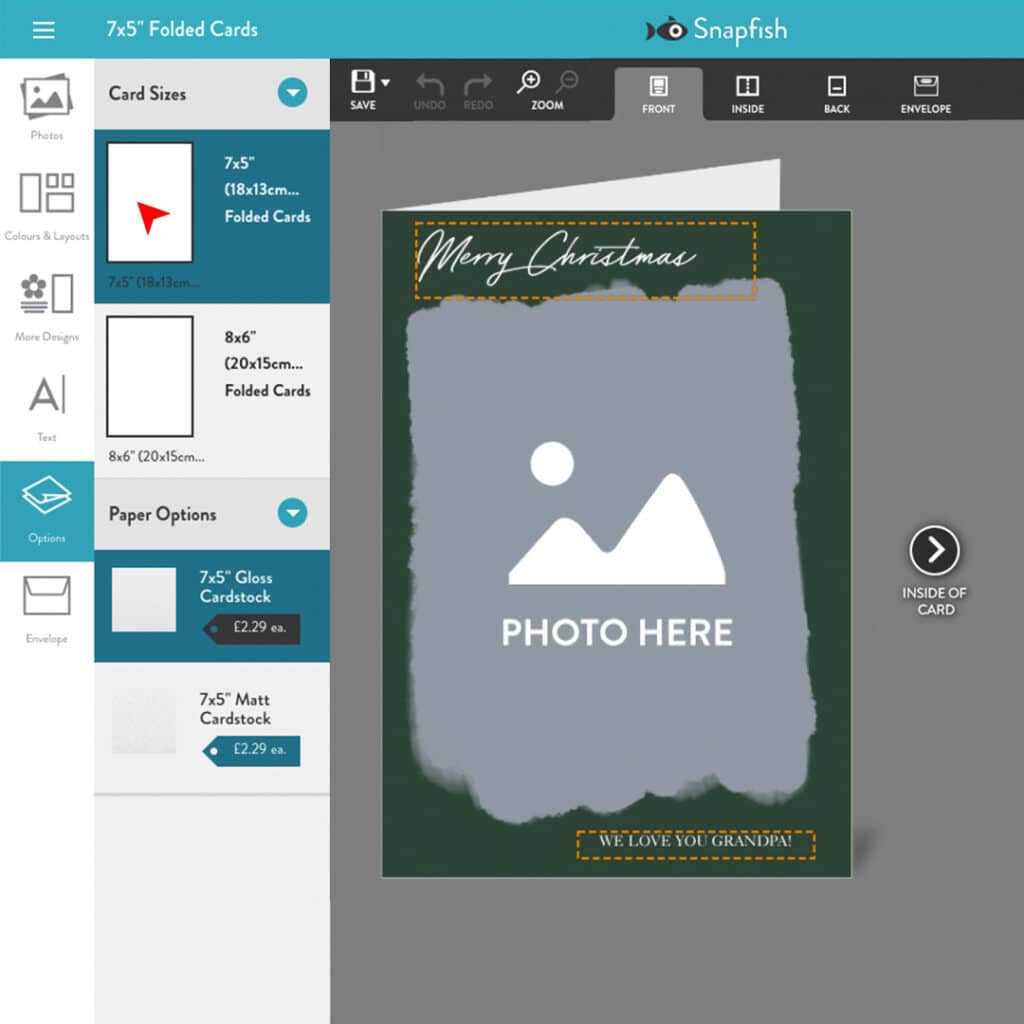Select the 7x5" Gloss Cardstock option
1024x1024 pixels.
point(210,605)
